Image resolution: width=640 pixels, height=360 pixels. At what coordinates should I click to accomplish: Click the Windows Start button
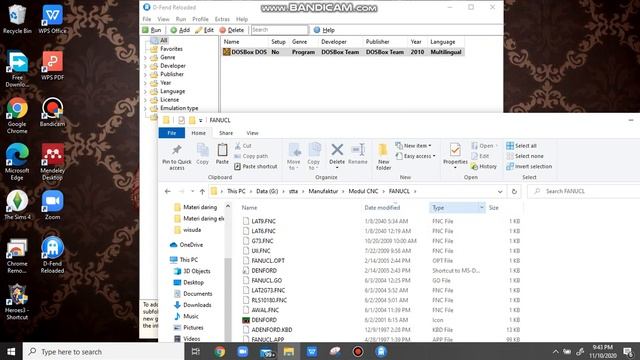point(11,351)
